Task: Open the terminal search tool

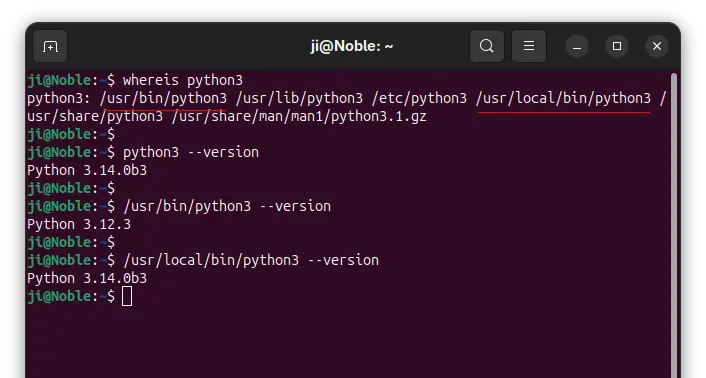Action: (x=487, y=46)
